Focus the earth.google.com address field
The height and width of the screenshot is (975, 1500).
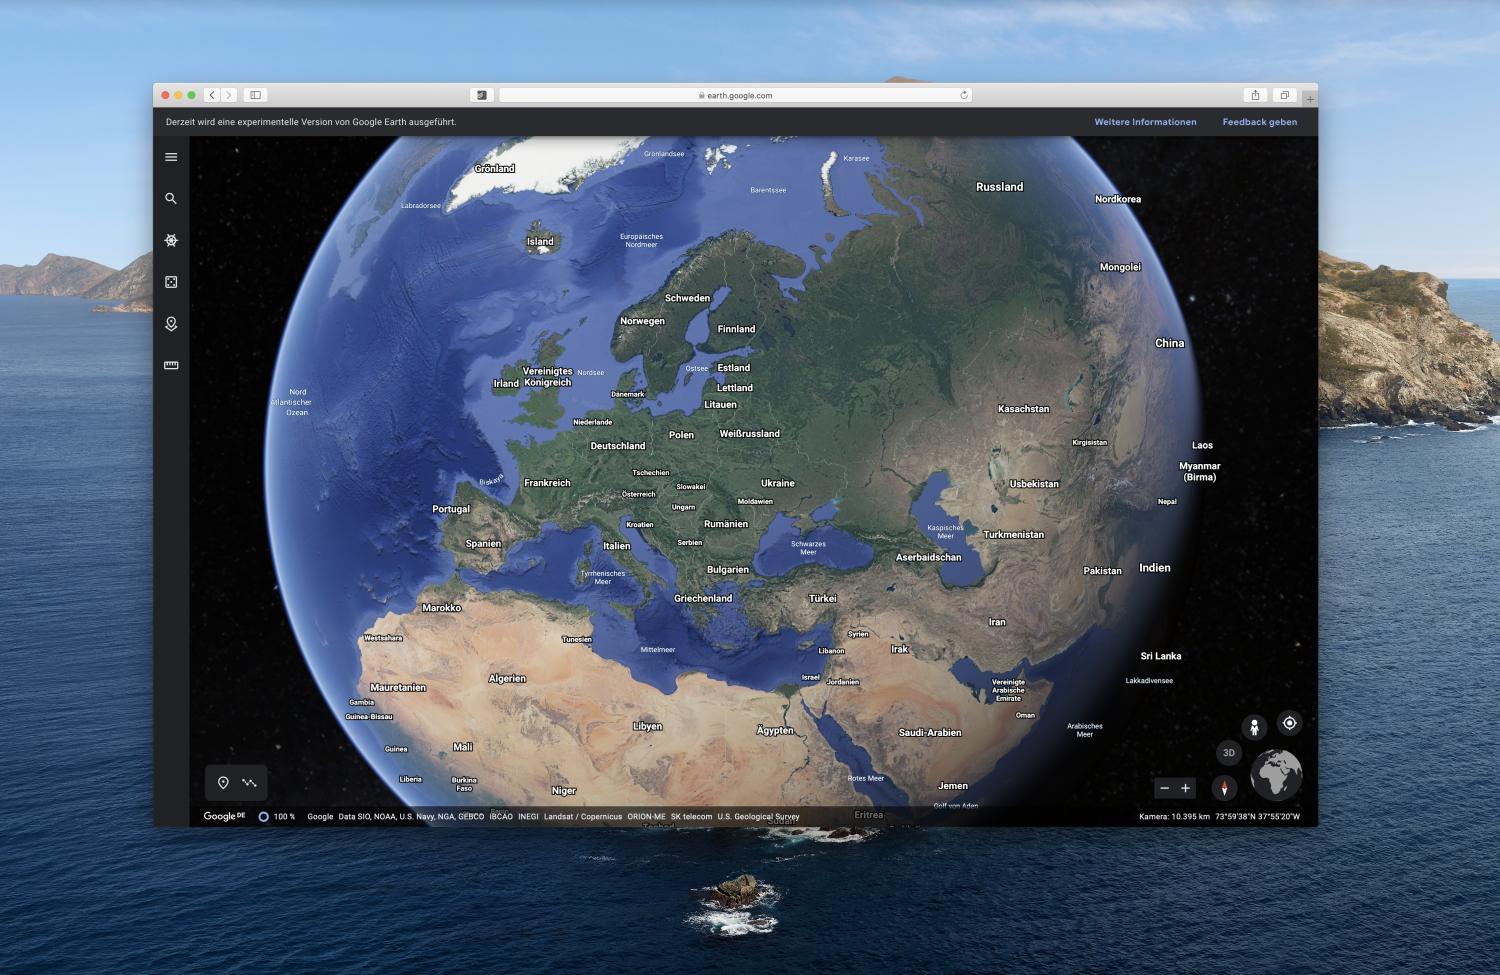[x=735, y=95]
